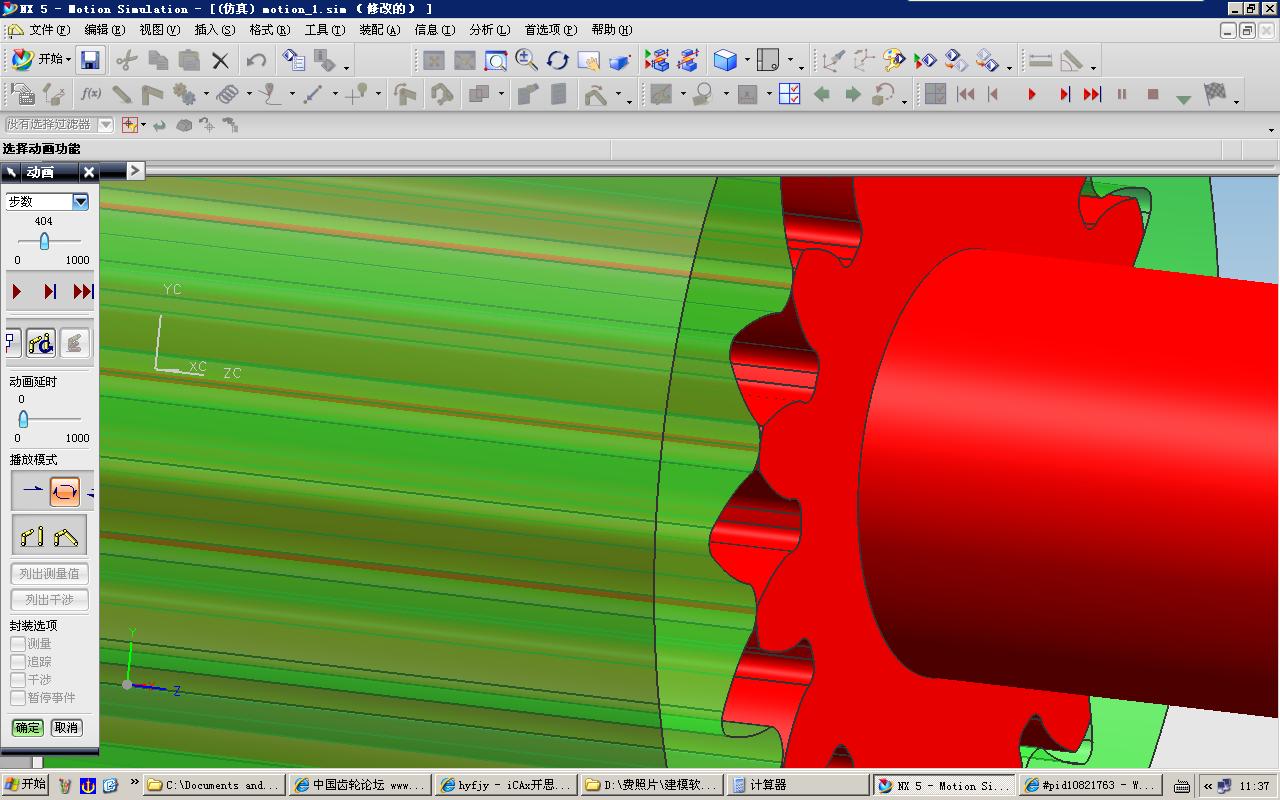Screen dimensions: 1280x800
Task: Click the toolbar pause button
Action: tap(1122, 94)
